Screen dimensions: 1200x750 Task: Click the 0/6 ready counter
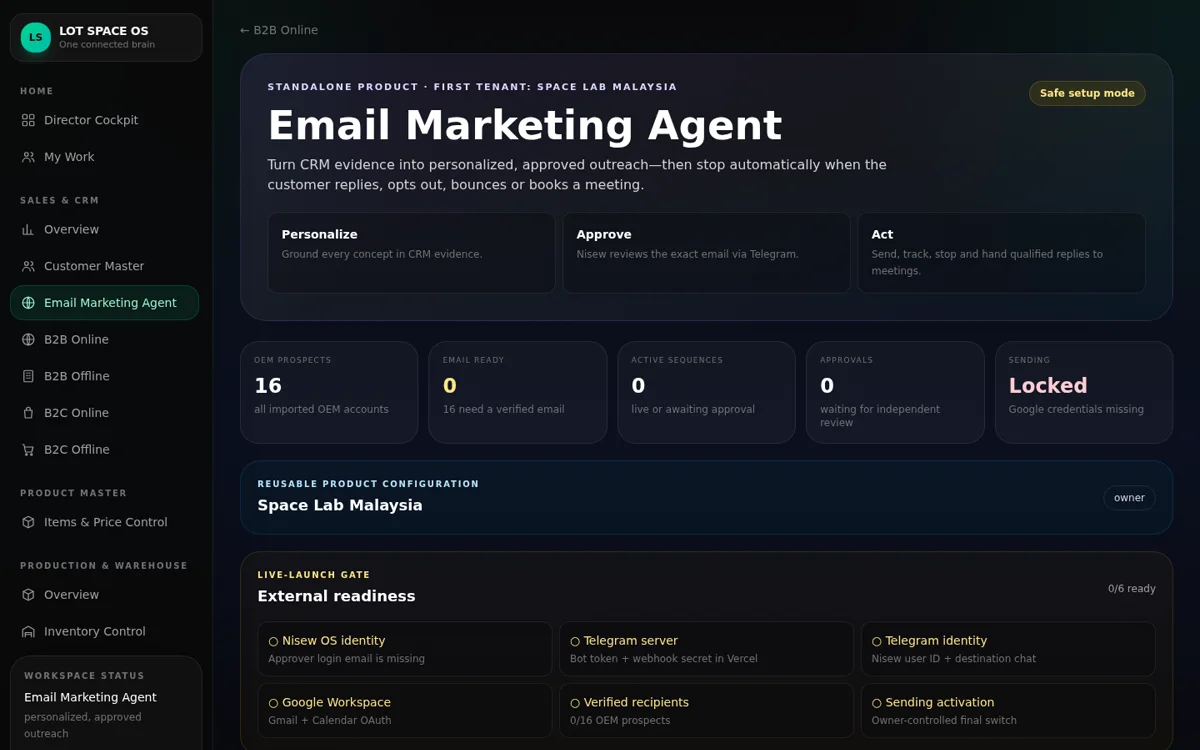pos(1131,589)
